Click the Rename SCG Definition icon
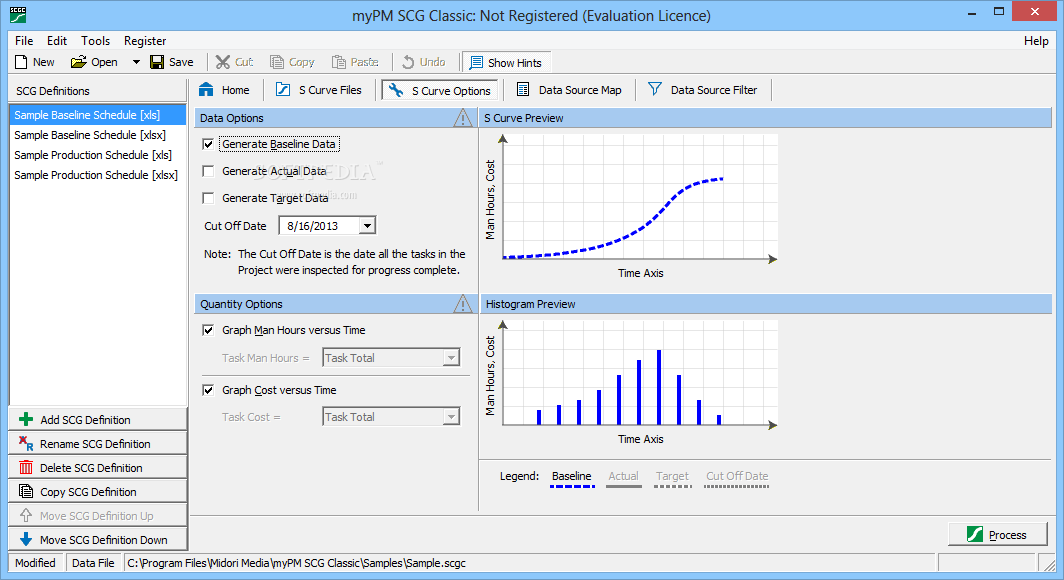Screen dimensions: 1064x580 [x=26, y=444]
